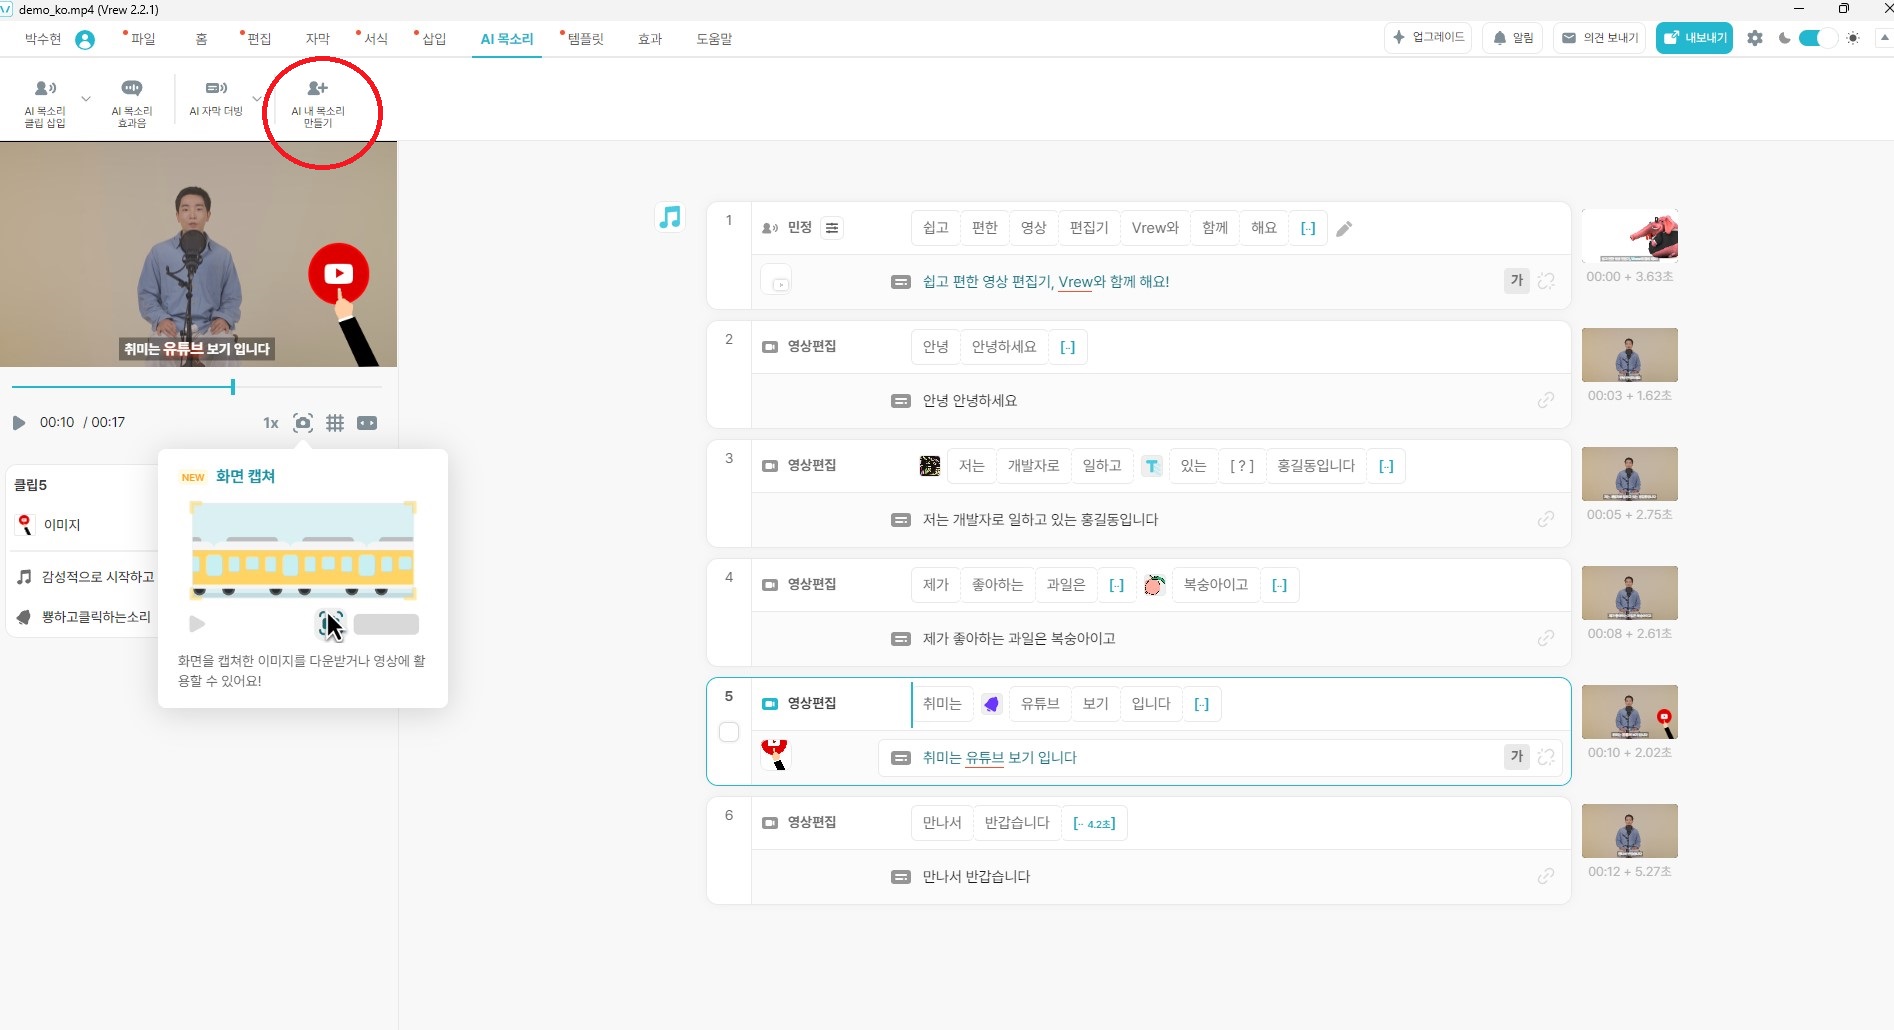This screenshot has width=1894, height=1030.
Task: Open the 효과 tab
Action: coord(650,39)
